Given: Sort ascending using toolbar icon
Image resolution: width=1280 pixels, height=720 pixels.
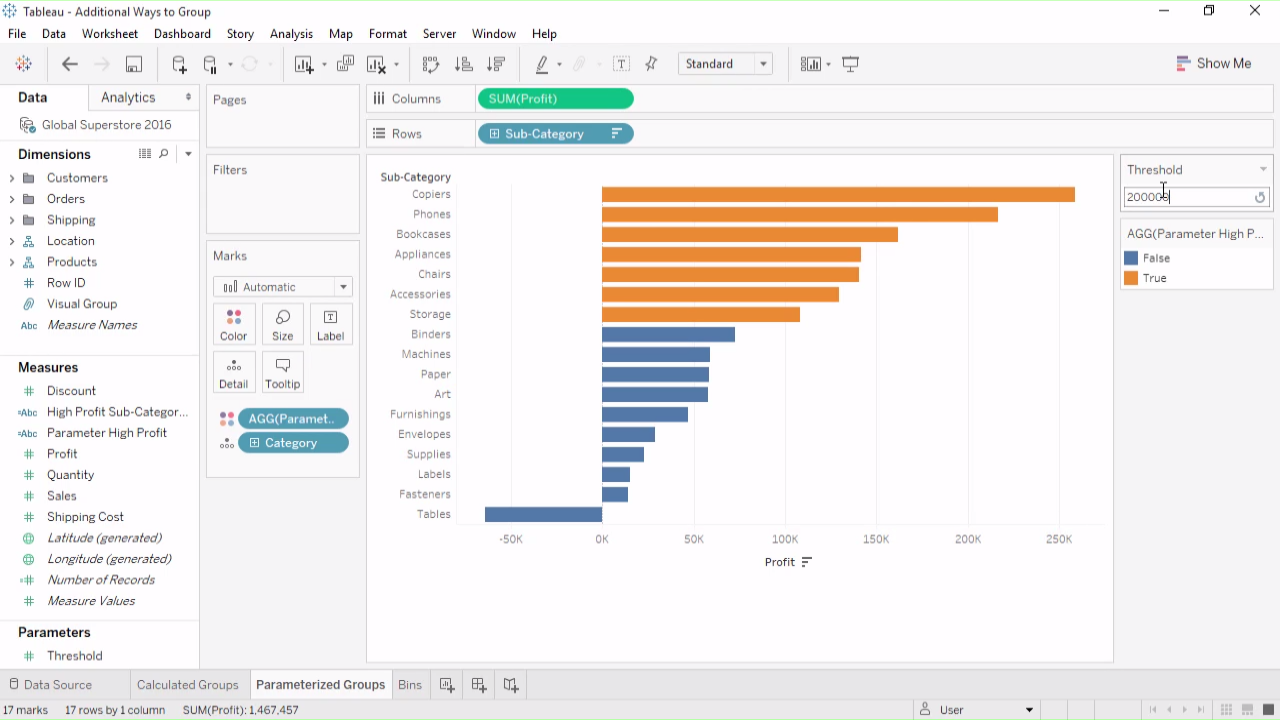Looking at the screenshot, I should [x=463, y=64].
